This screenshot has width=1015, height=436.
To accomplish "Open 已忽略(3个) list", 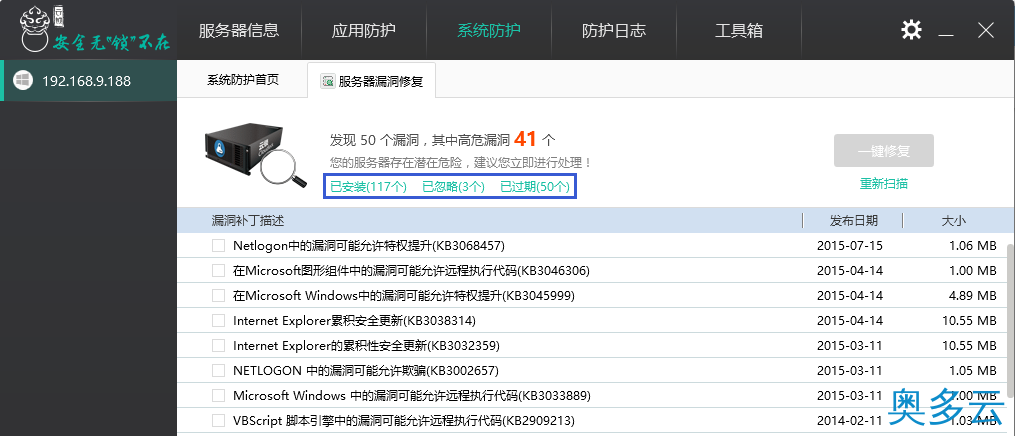I will pos(453,187).
